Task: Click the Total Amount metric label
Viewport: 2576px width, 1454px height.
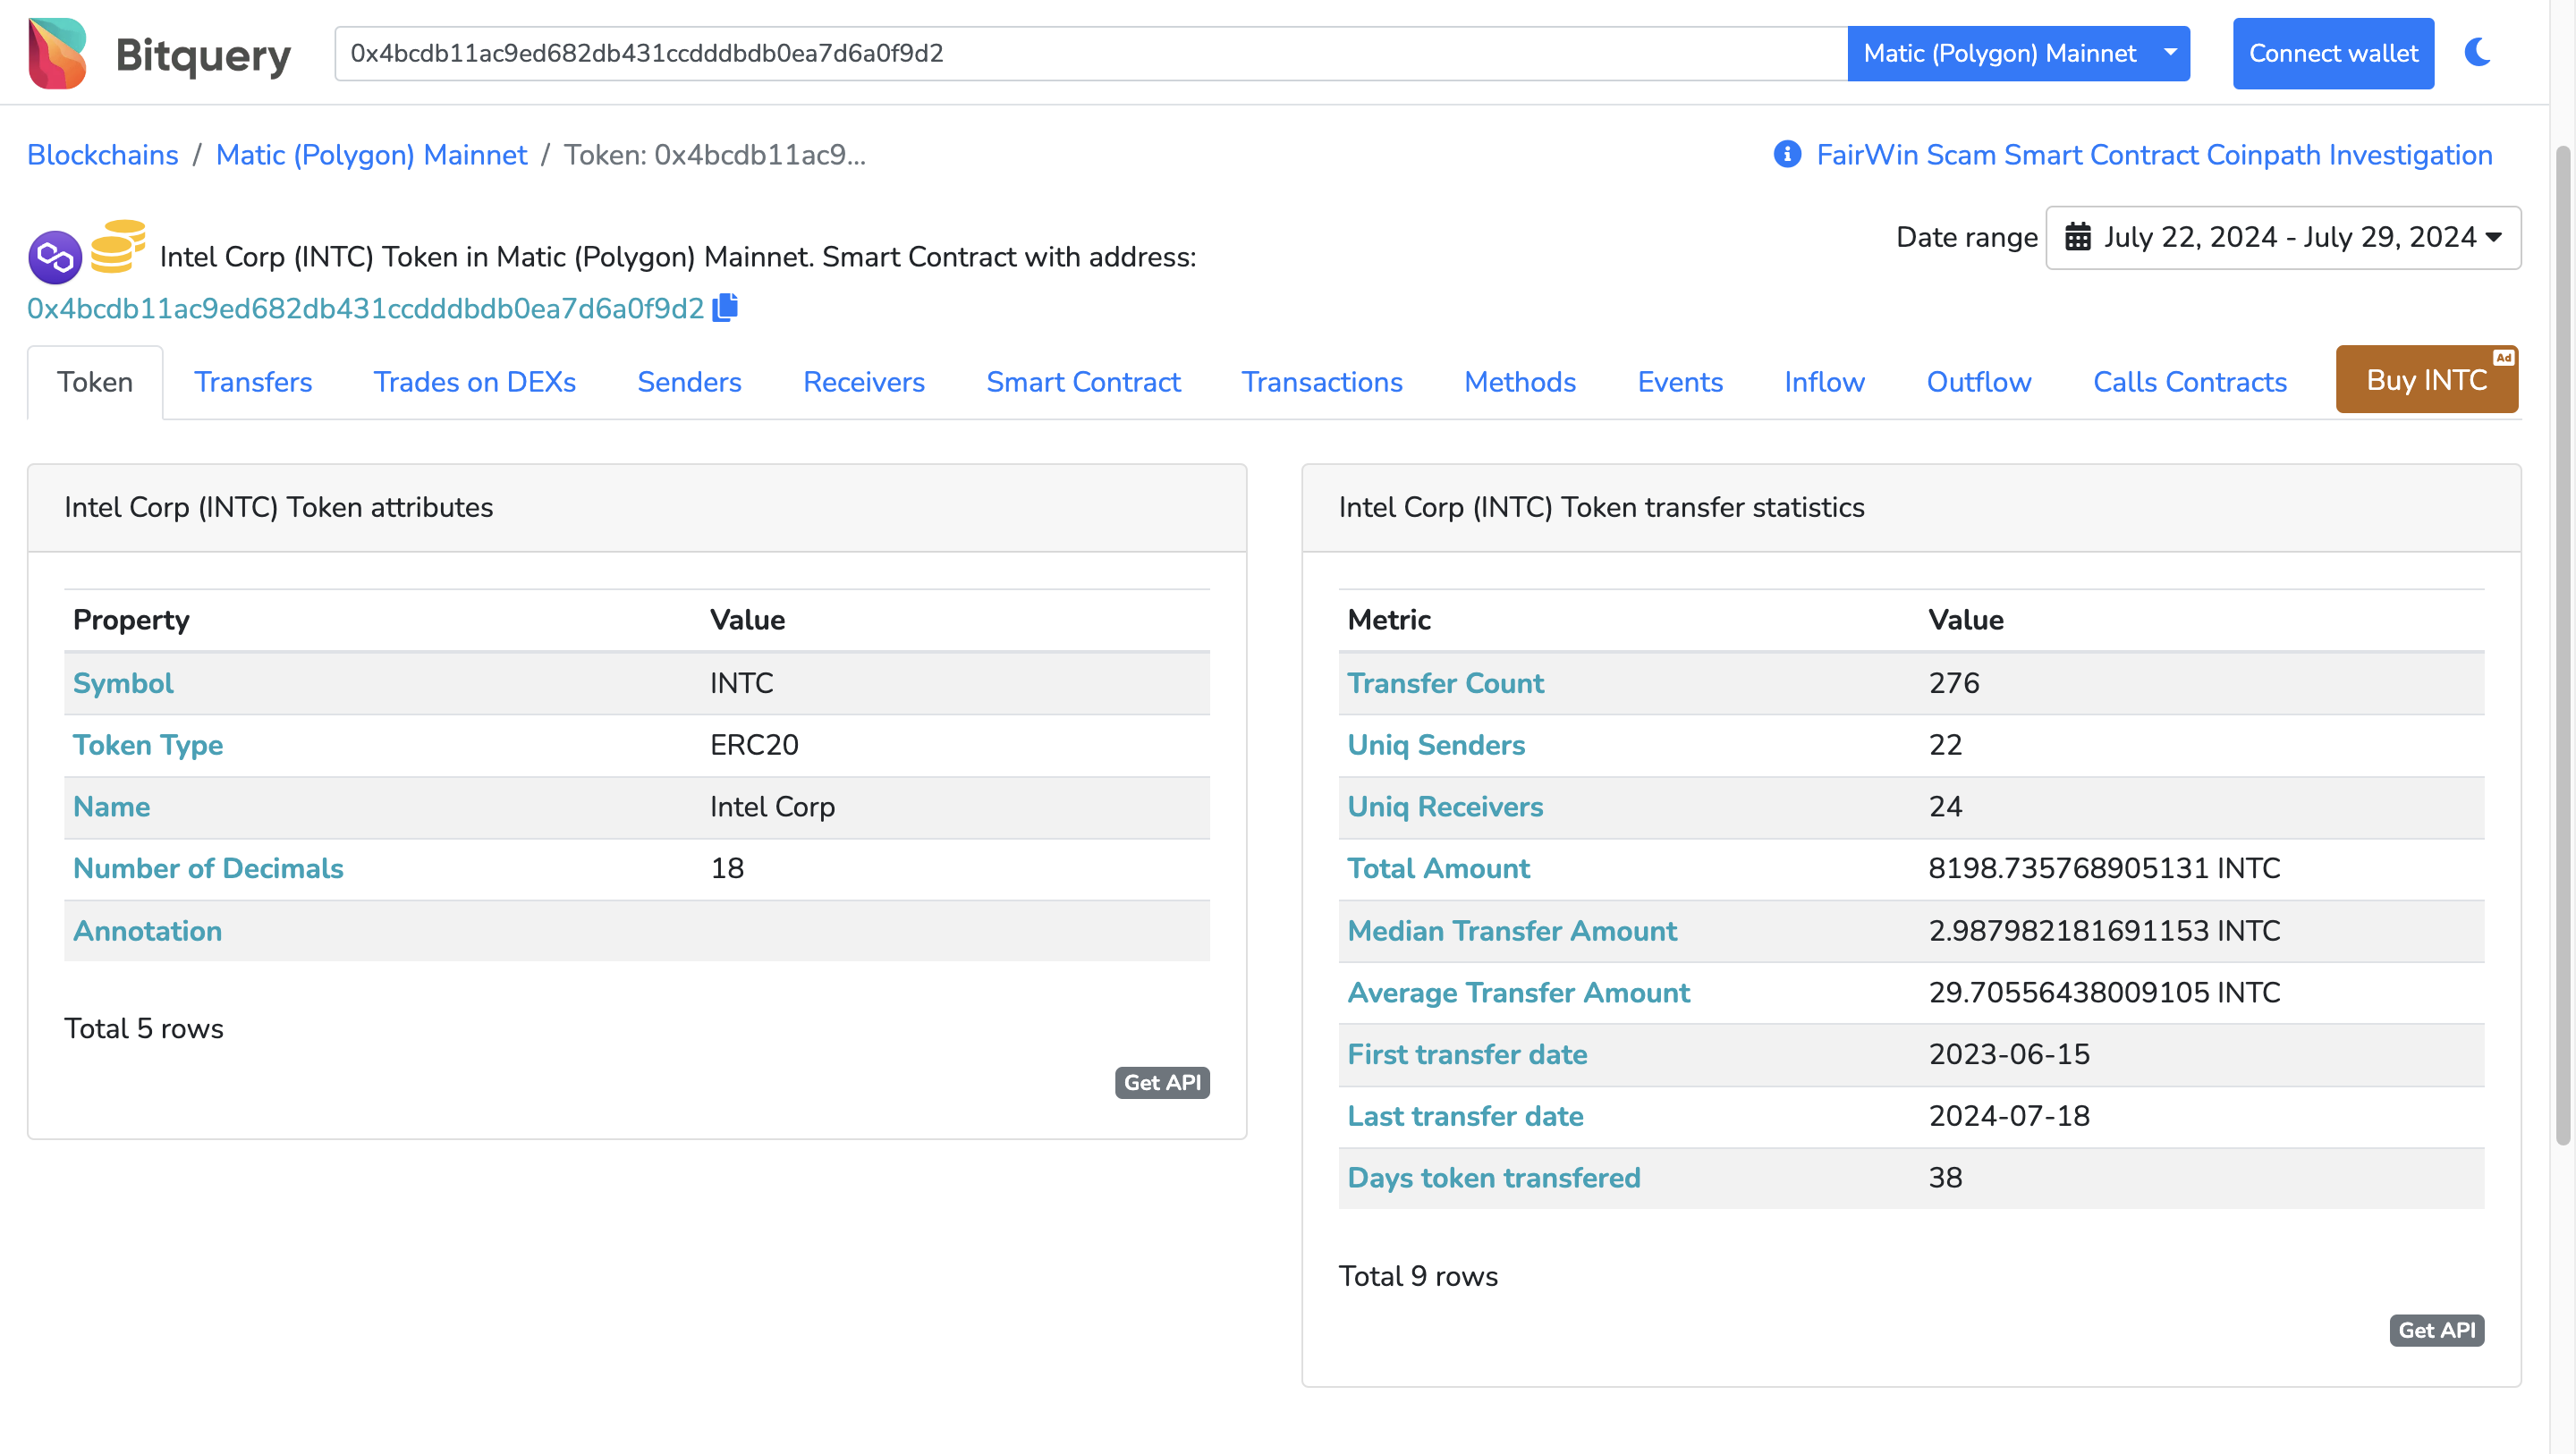Action: click(x=1438, y=868)
